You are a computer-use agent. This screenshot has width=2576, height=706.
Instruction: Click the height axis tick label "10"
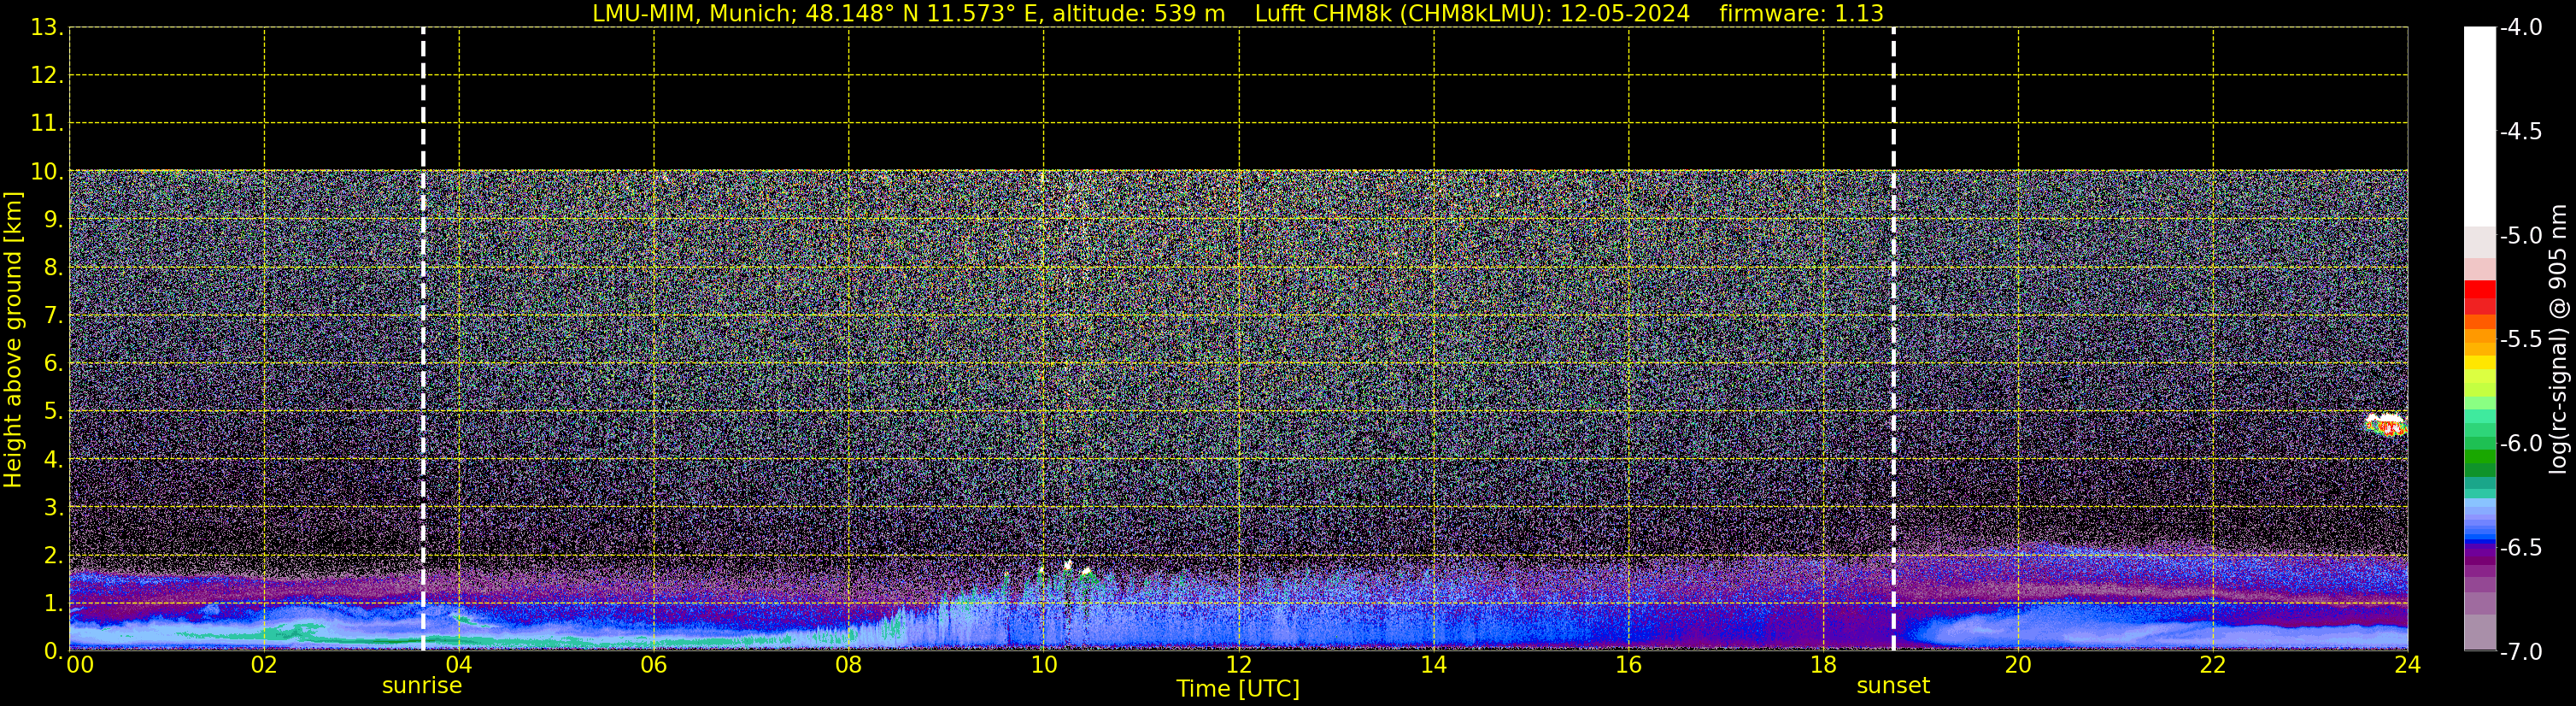(x=45, y=171)
